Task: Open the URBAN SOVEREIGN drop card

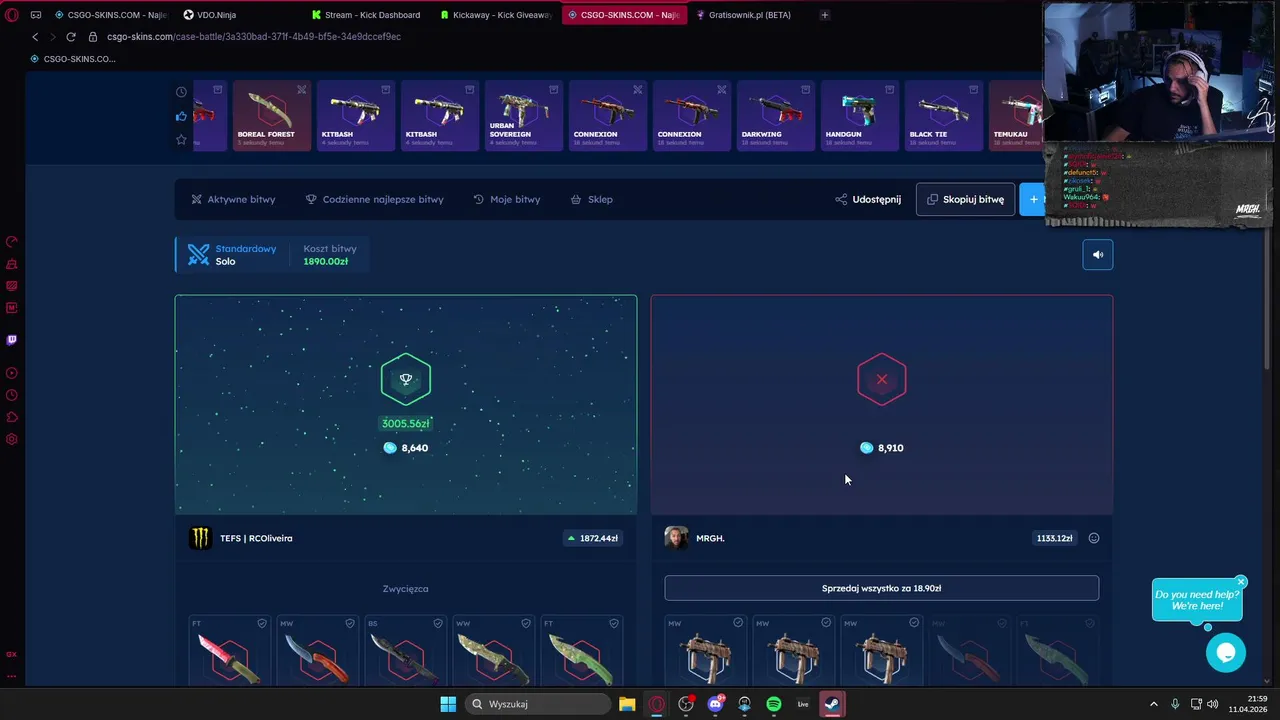Action: [523, 115]
